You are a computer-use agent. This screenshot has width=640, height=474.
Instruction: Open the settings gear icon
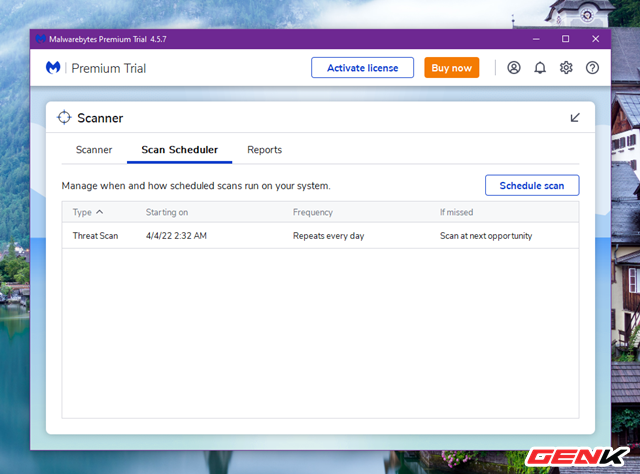pyautogui.click(x=566, y=68)
